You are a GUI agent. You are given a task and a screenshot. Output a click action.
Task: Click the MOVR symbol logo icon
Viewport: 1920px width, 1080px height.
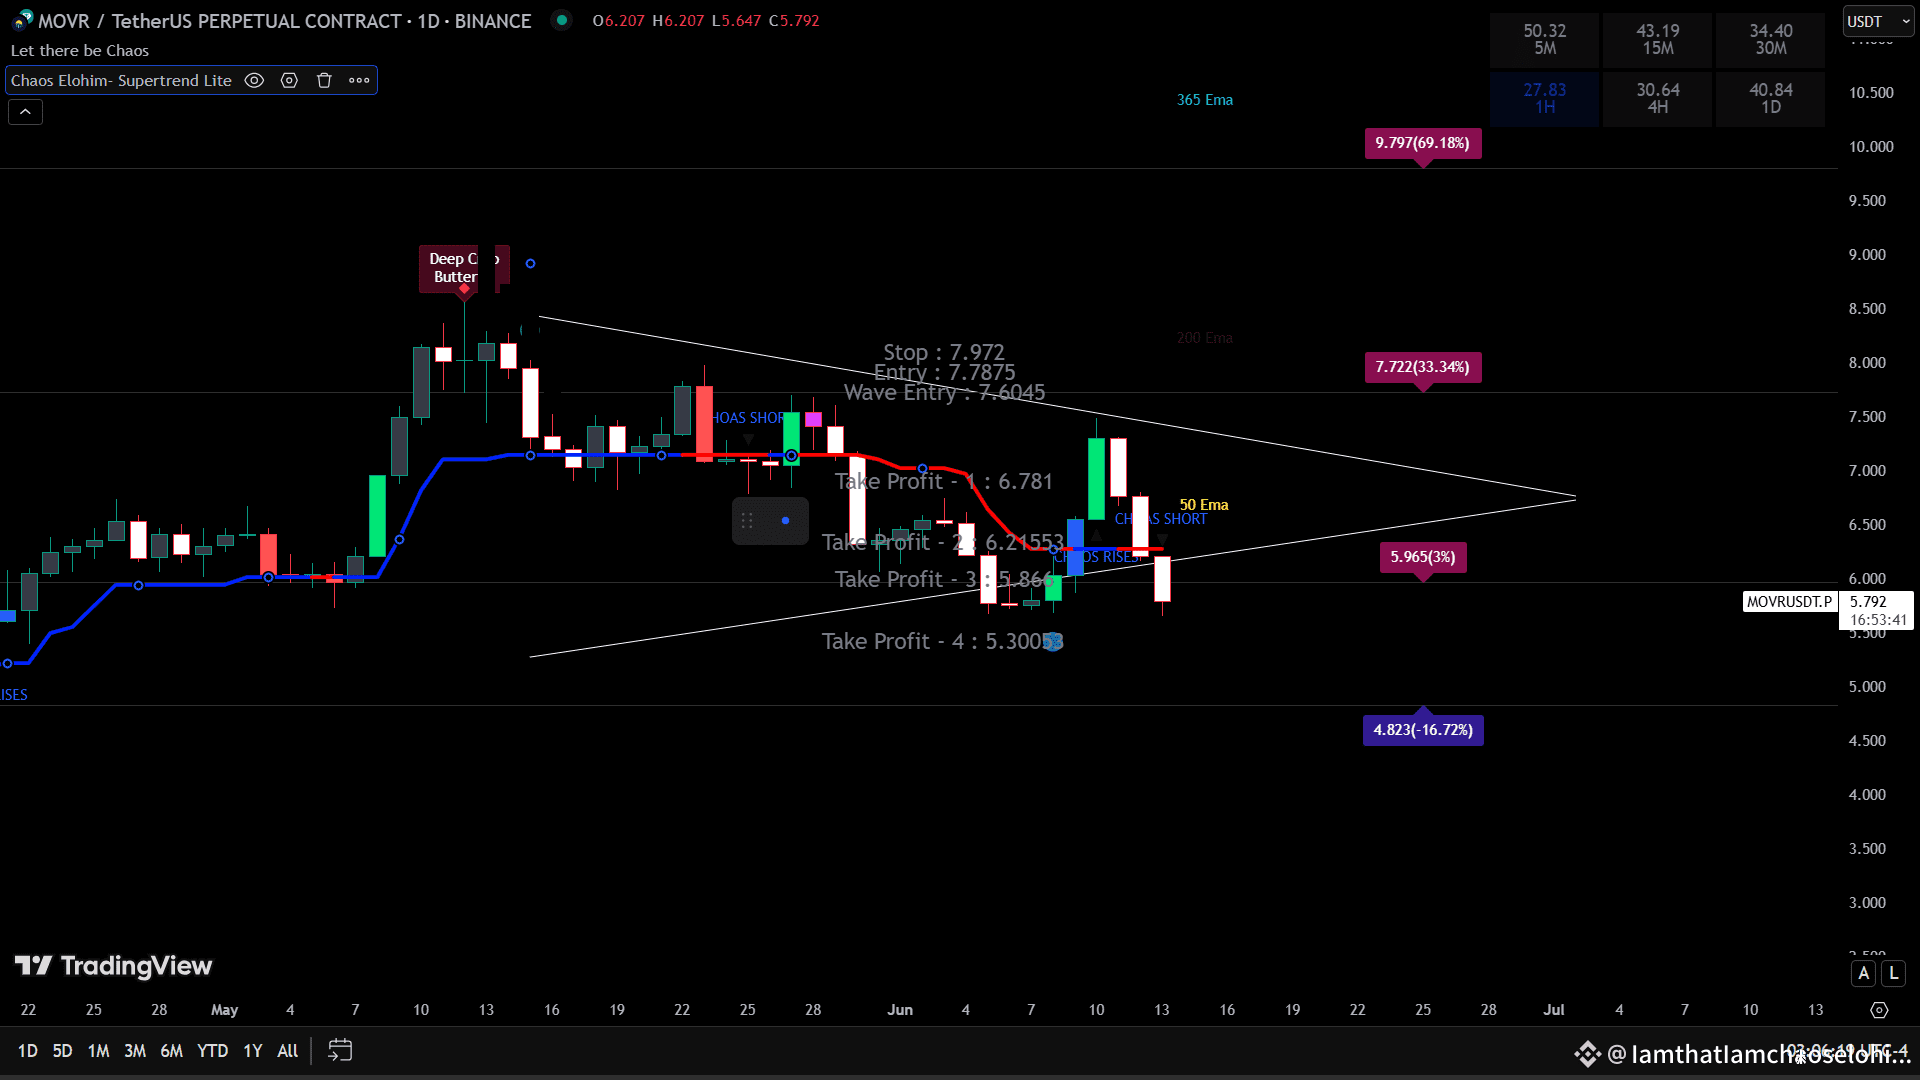(22, 21)
